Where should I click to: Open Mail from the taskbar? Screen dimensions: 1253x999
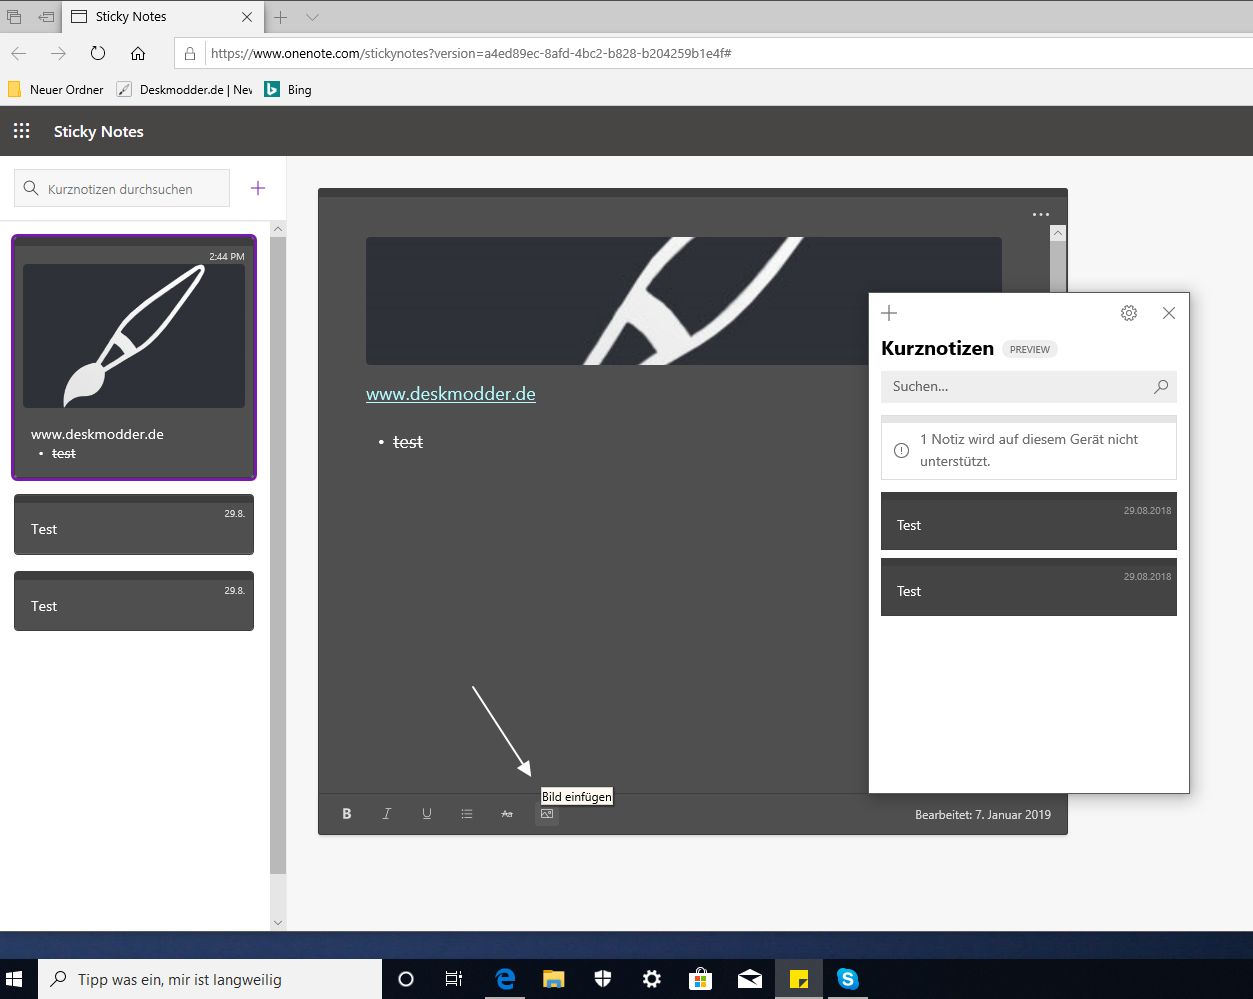[750, 979]
